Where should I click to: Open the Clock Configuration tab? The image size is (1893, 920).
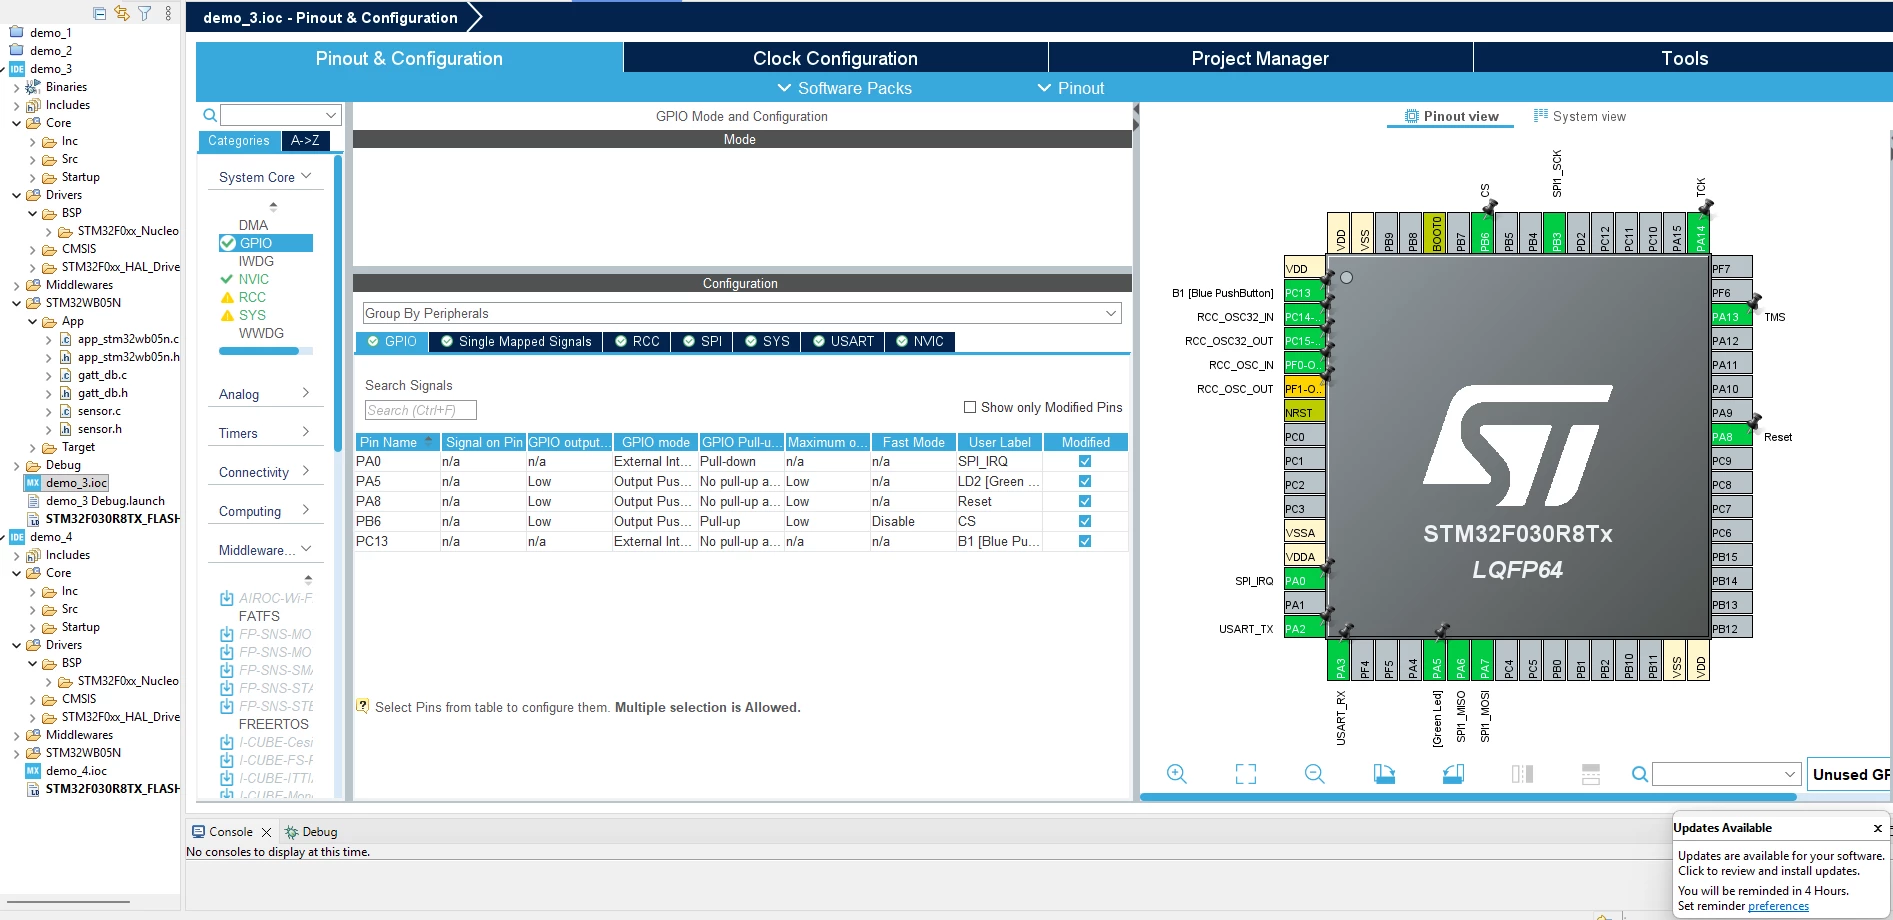click(x=835, y=58)
